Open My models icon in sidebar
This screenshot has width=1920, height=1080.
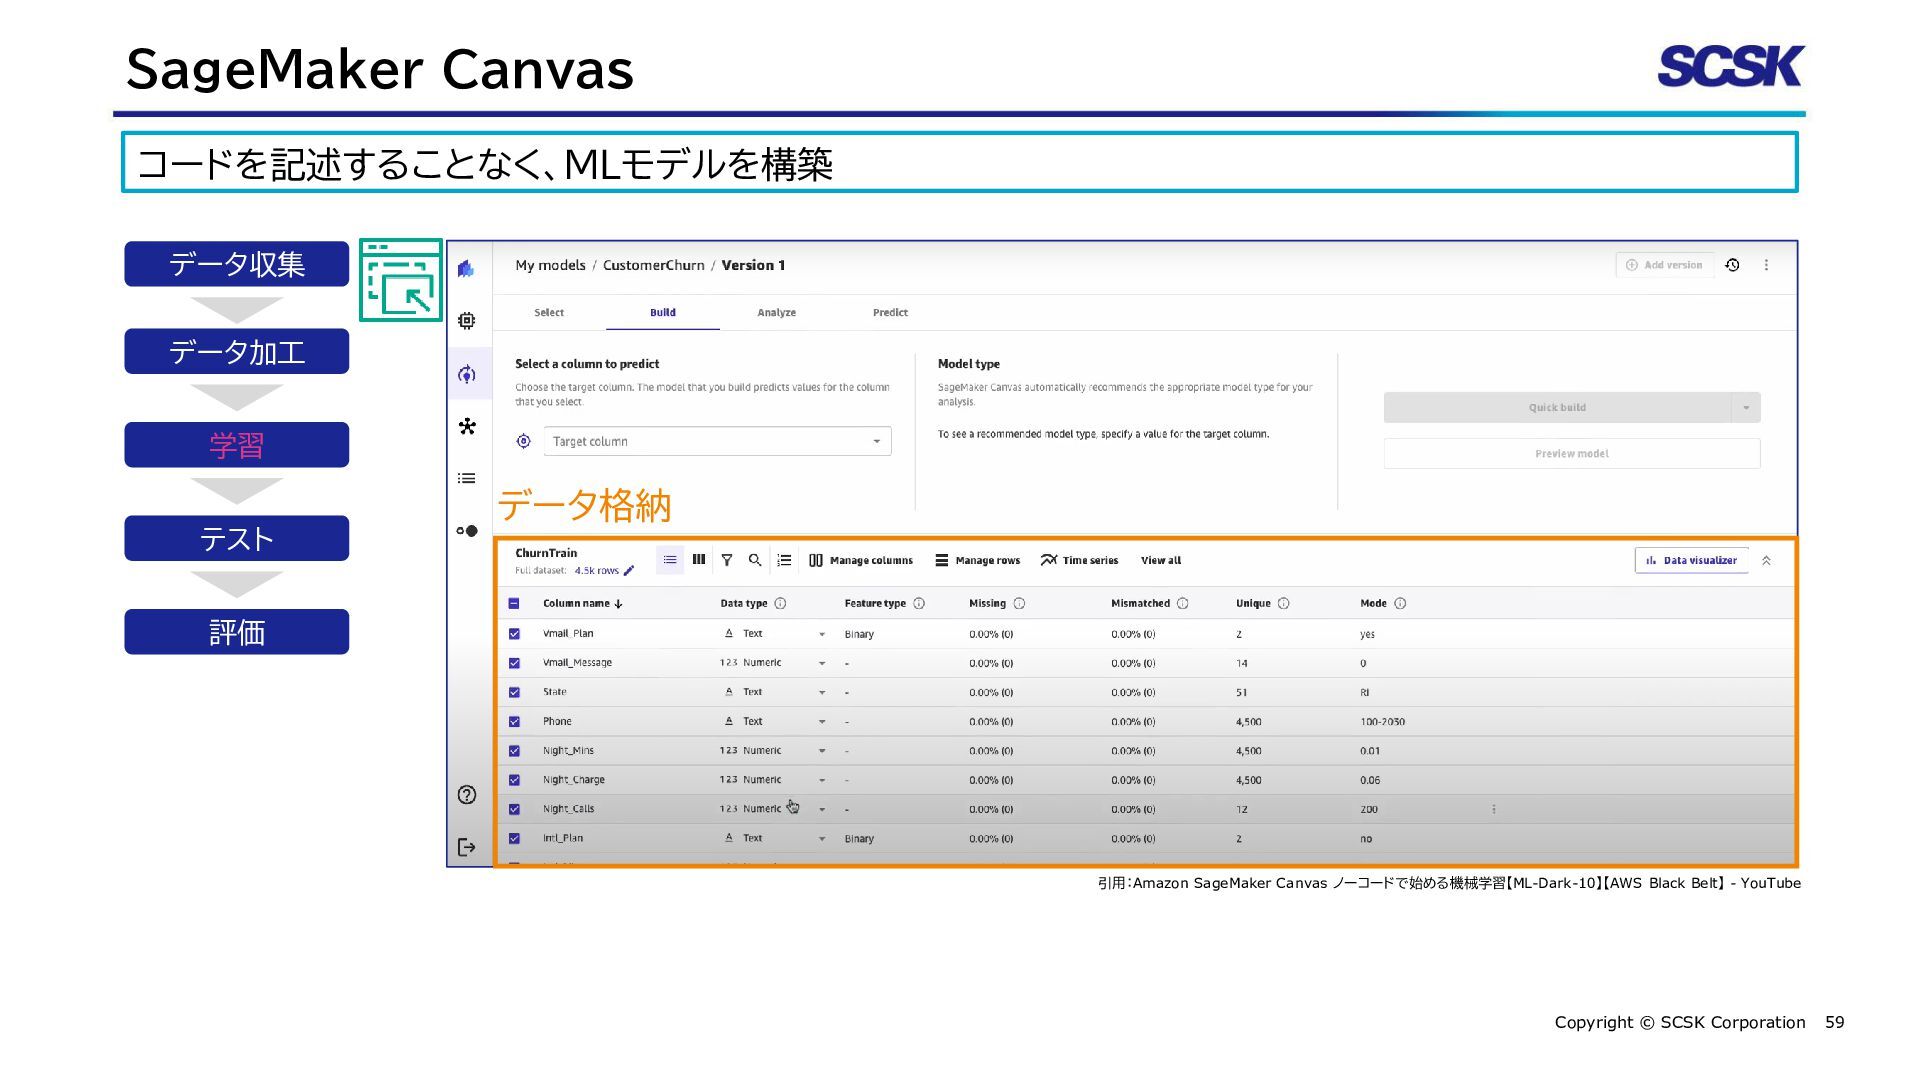point(466,374)
